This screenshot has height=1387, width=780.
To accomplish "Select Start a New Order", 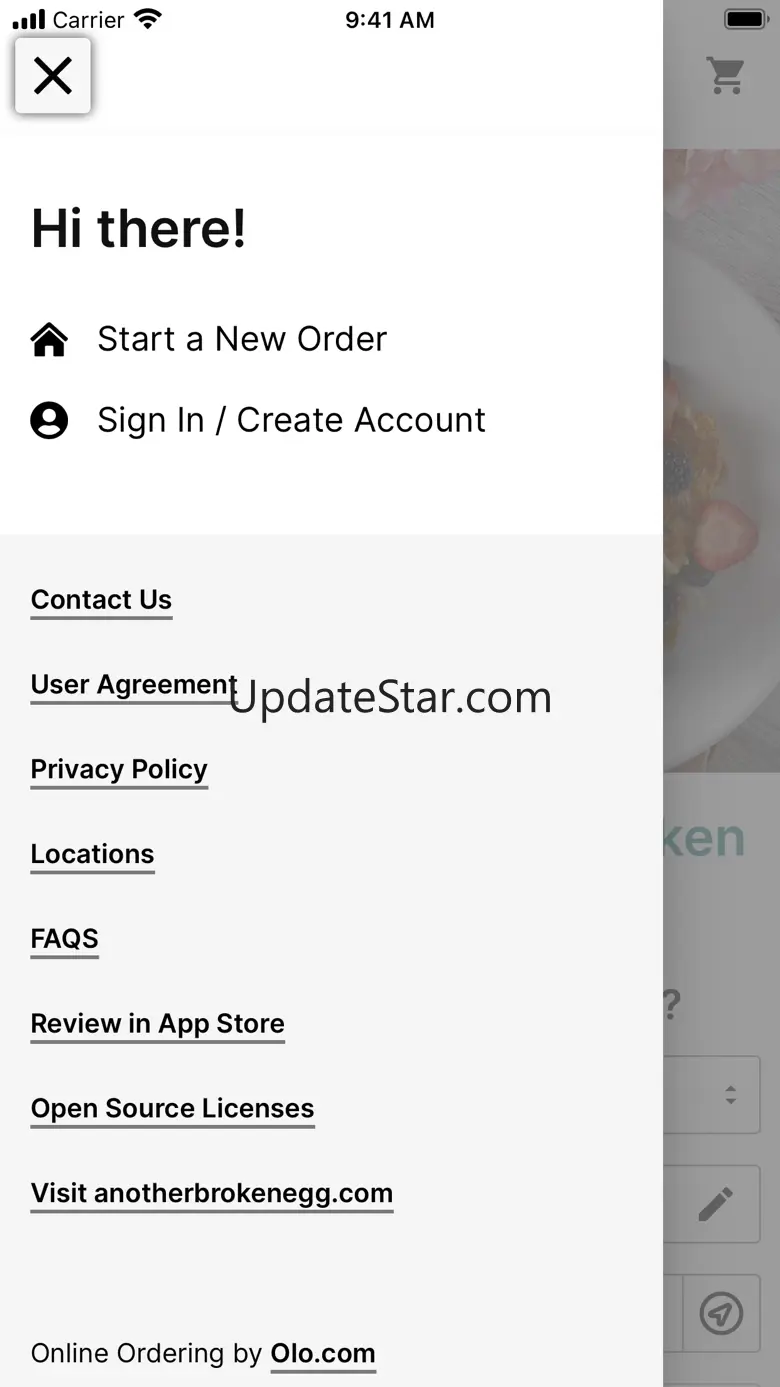I will pyautogui.click(x=242, y=340).
